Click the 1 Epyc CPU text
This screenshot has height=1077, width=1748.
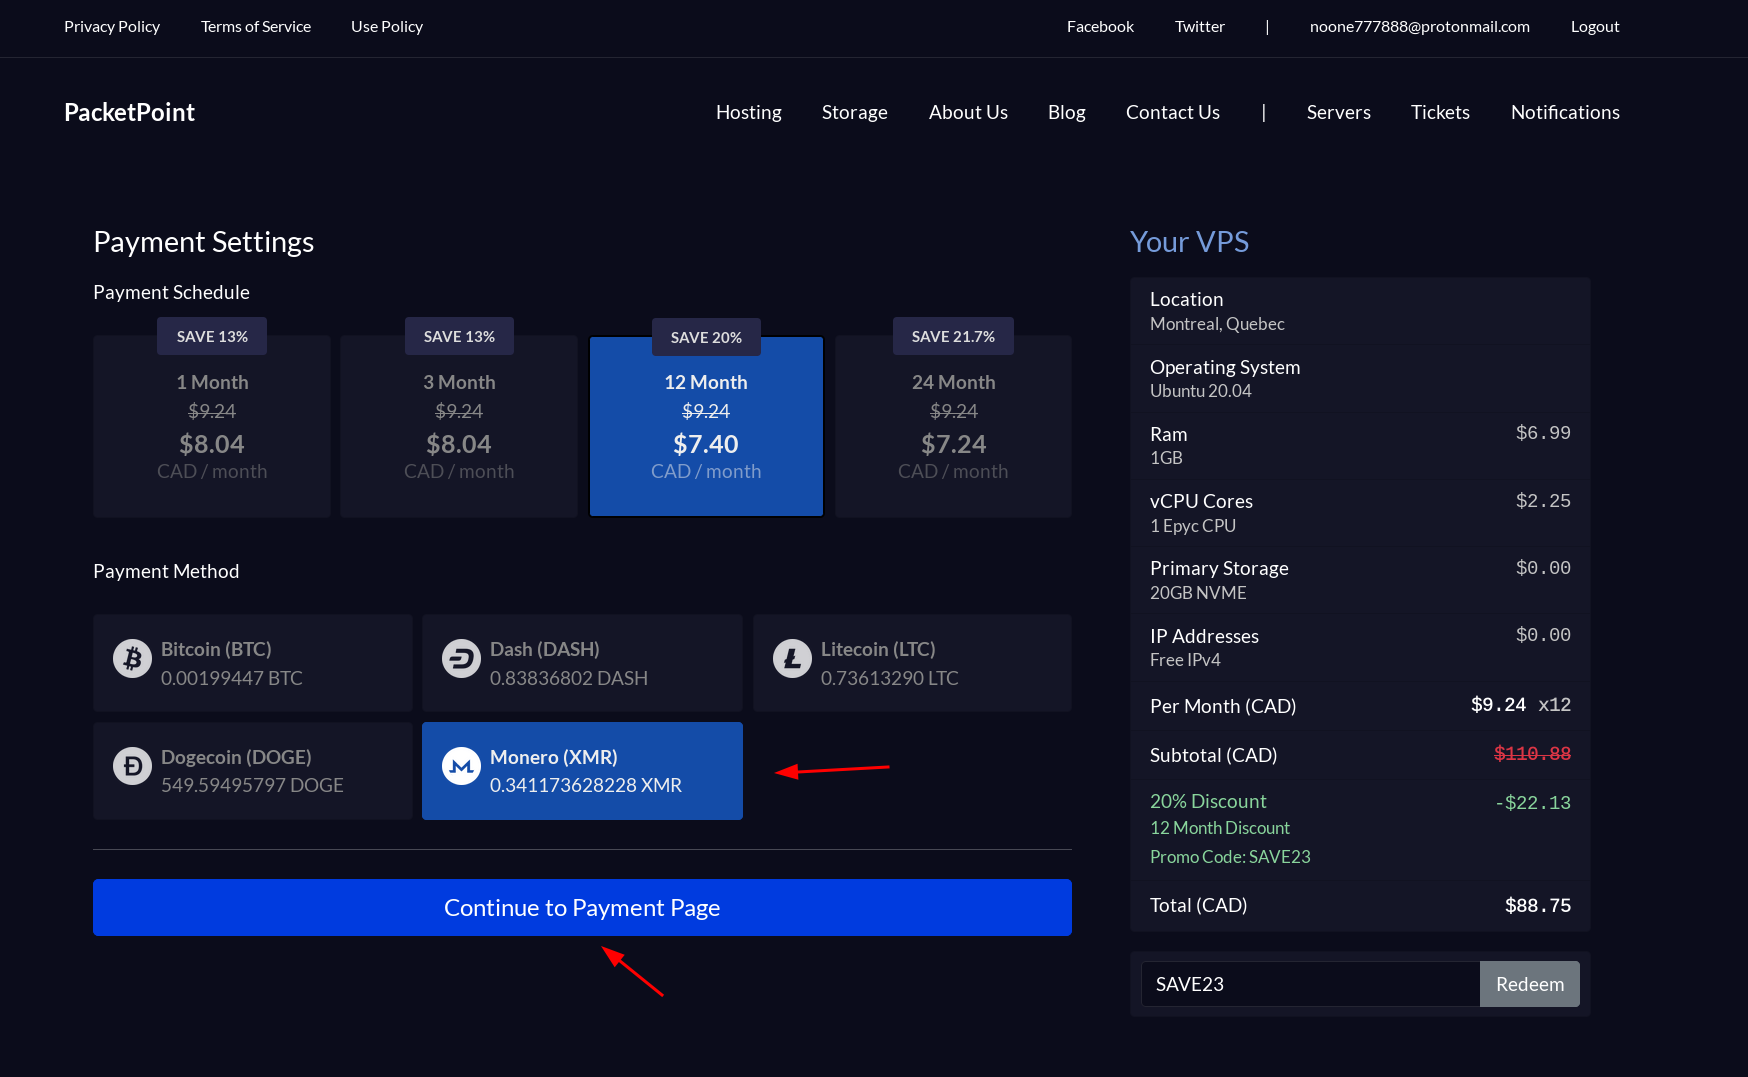(1193, 526)
